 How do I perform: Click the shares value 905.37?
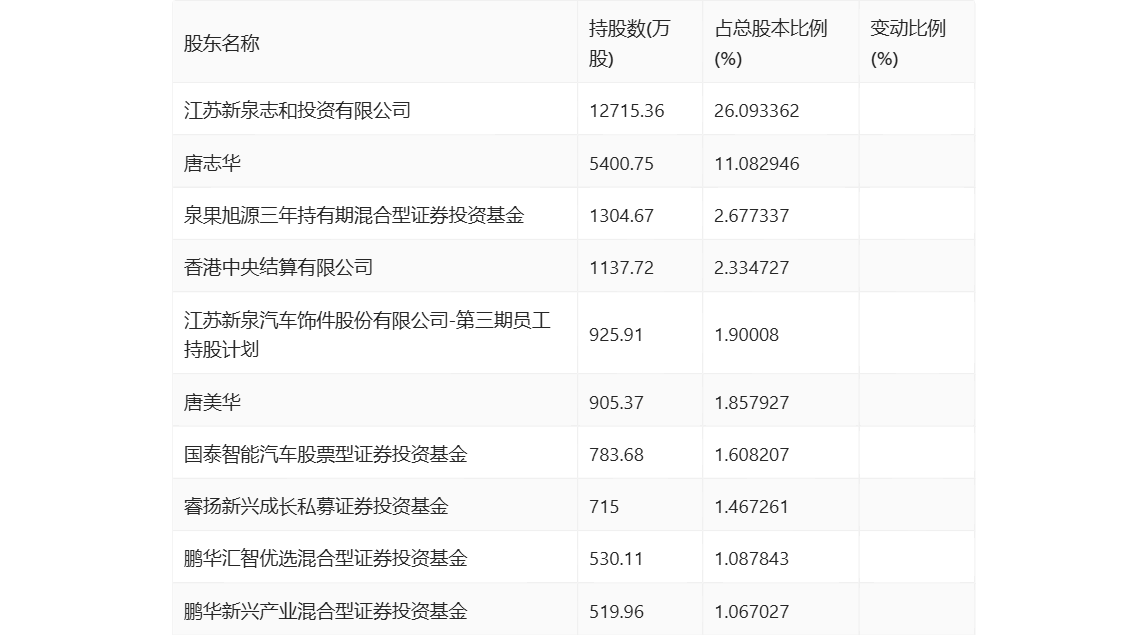616,402
